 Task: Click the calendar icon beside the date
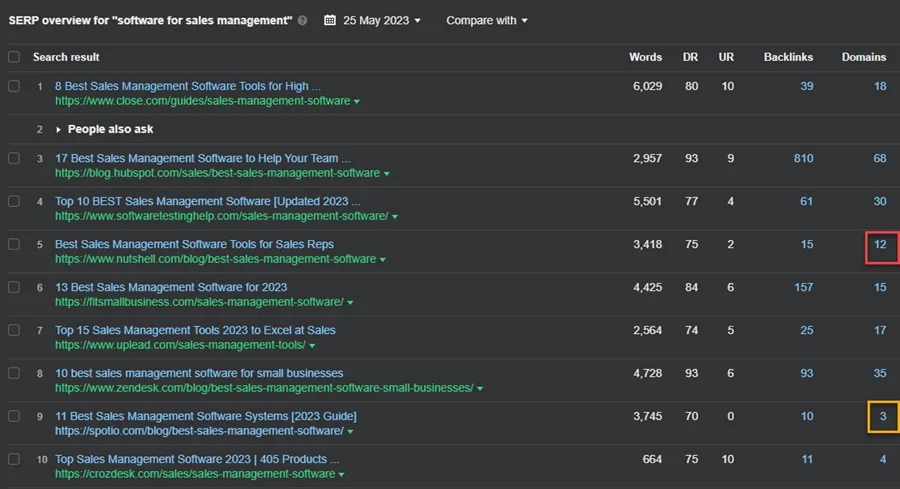tap(329, 21)
